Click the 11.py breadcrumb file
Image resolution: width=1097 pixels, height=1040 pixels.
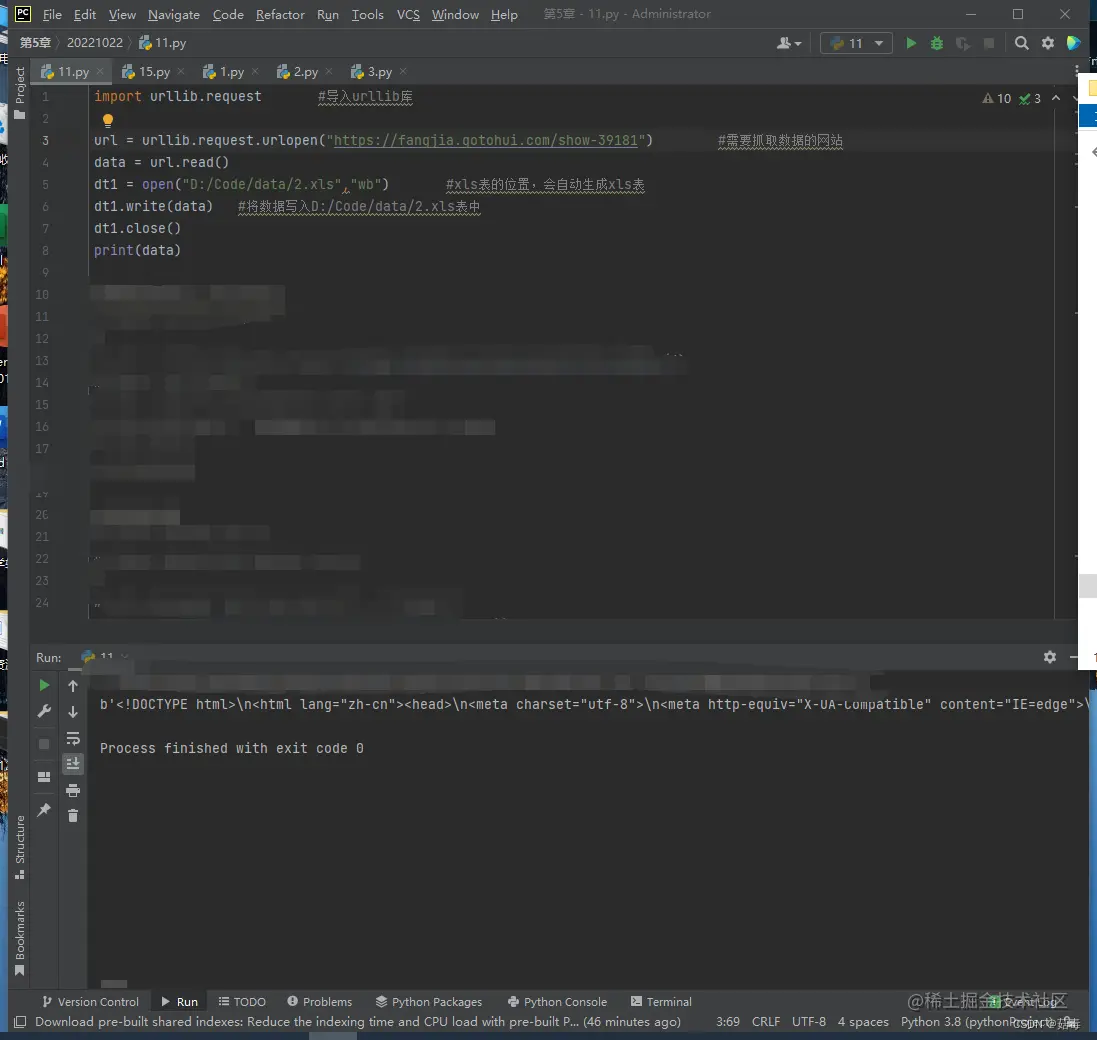pos(162,43)
